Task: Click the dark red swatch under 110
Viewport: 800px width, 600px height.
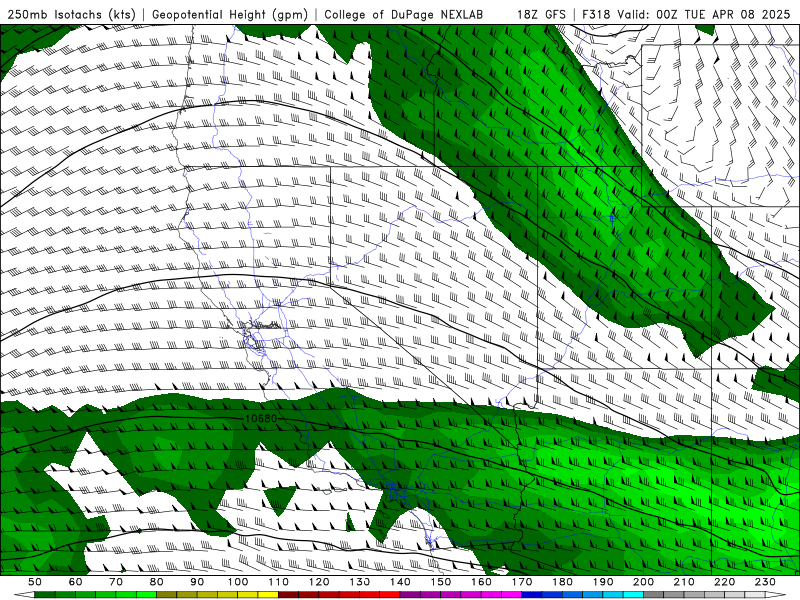Action: point(288,595)
